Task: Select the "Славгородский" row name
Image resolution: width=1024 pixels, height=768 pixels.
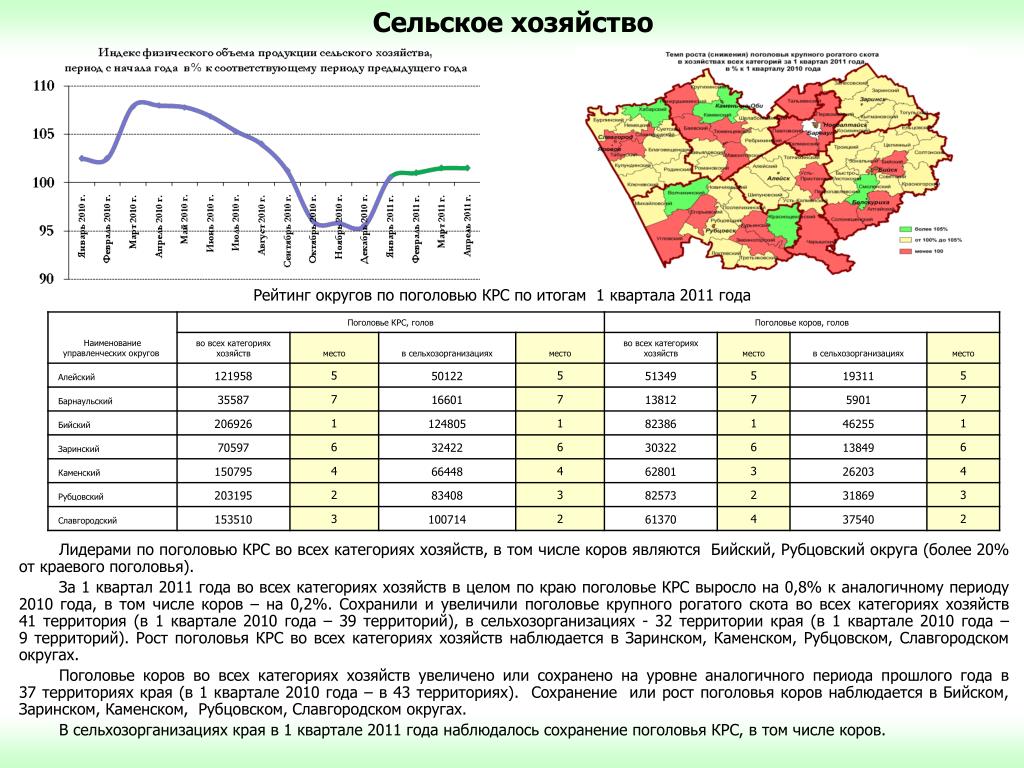Action: point(88,521)
